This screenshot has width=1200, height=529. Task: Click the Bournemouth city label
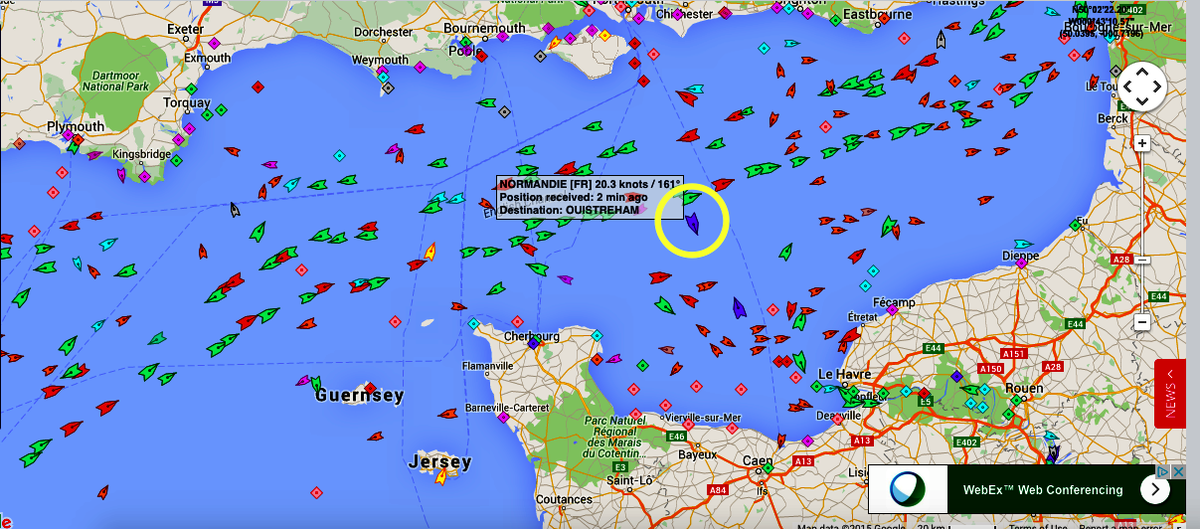pyautogui.click(x=484, y=28)
